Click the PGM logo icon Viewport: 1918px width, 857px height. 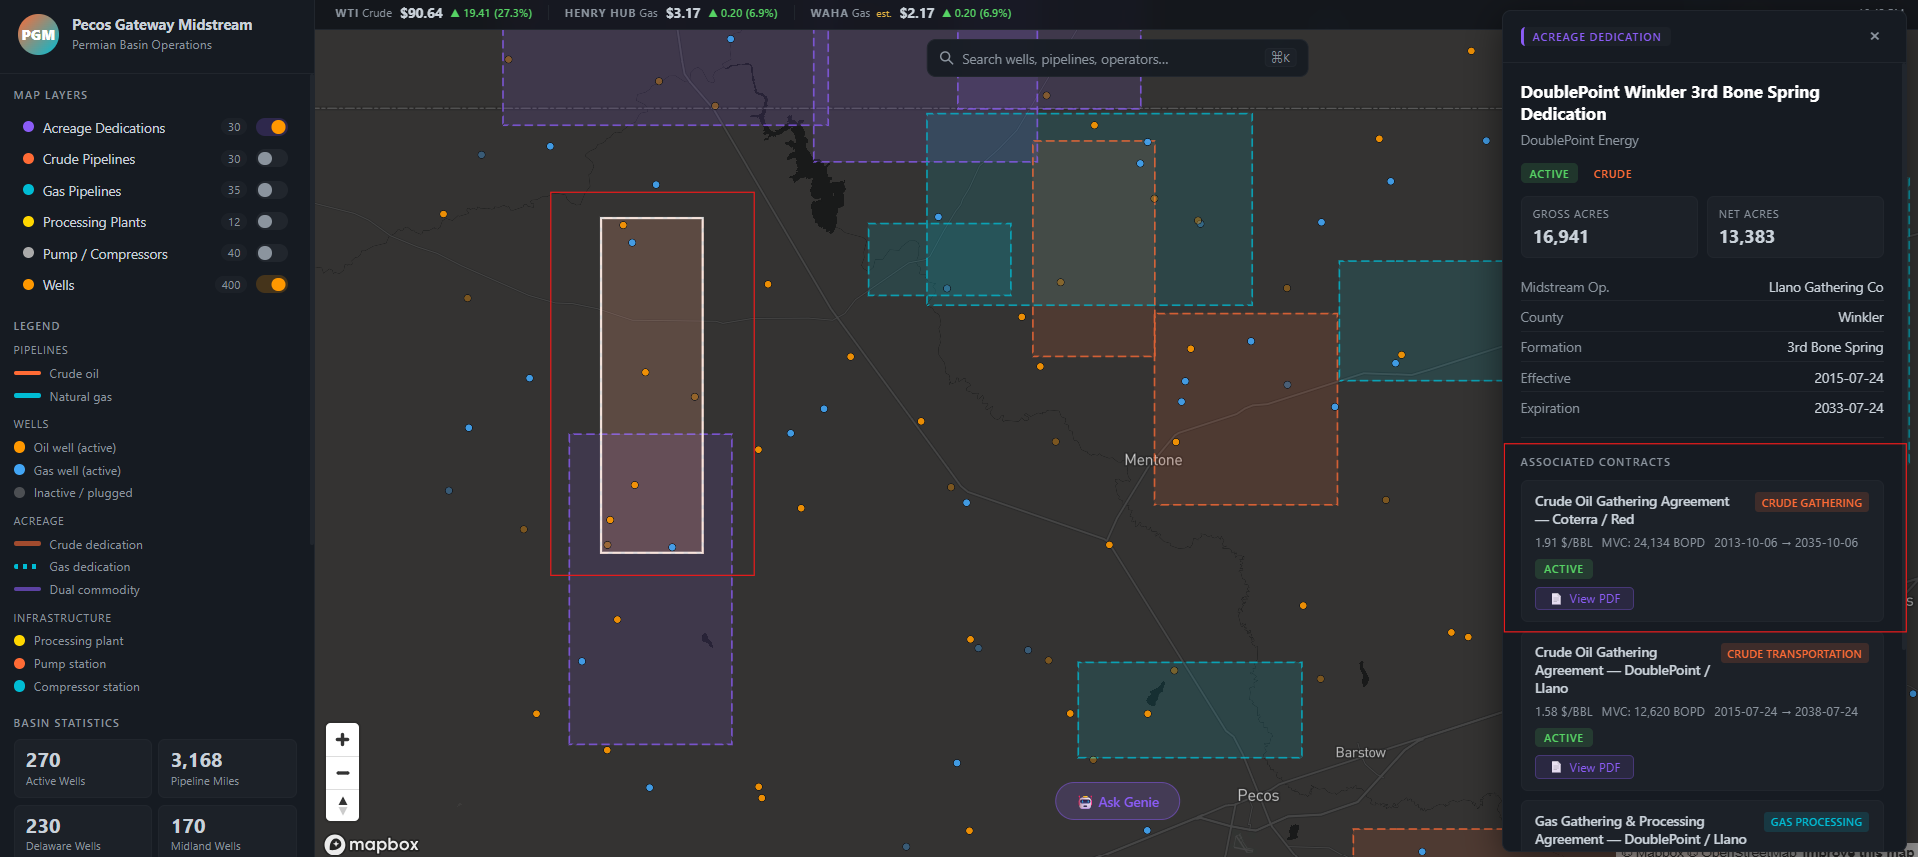(38, 34)
